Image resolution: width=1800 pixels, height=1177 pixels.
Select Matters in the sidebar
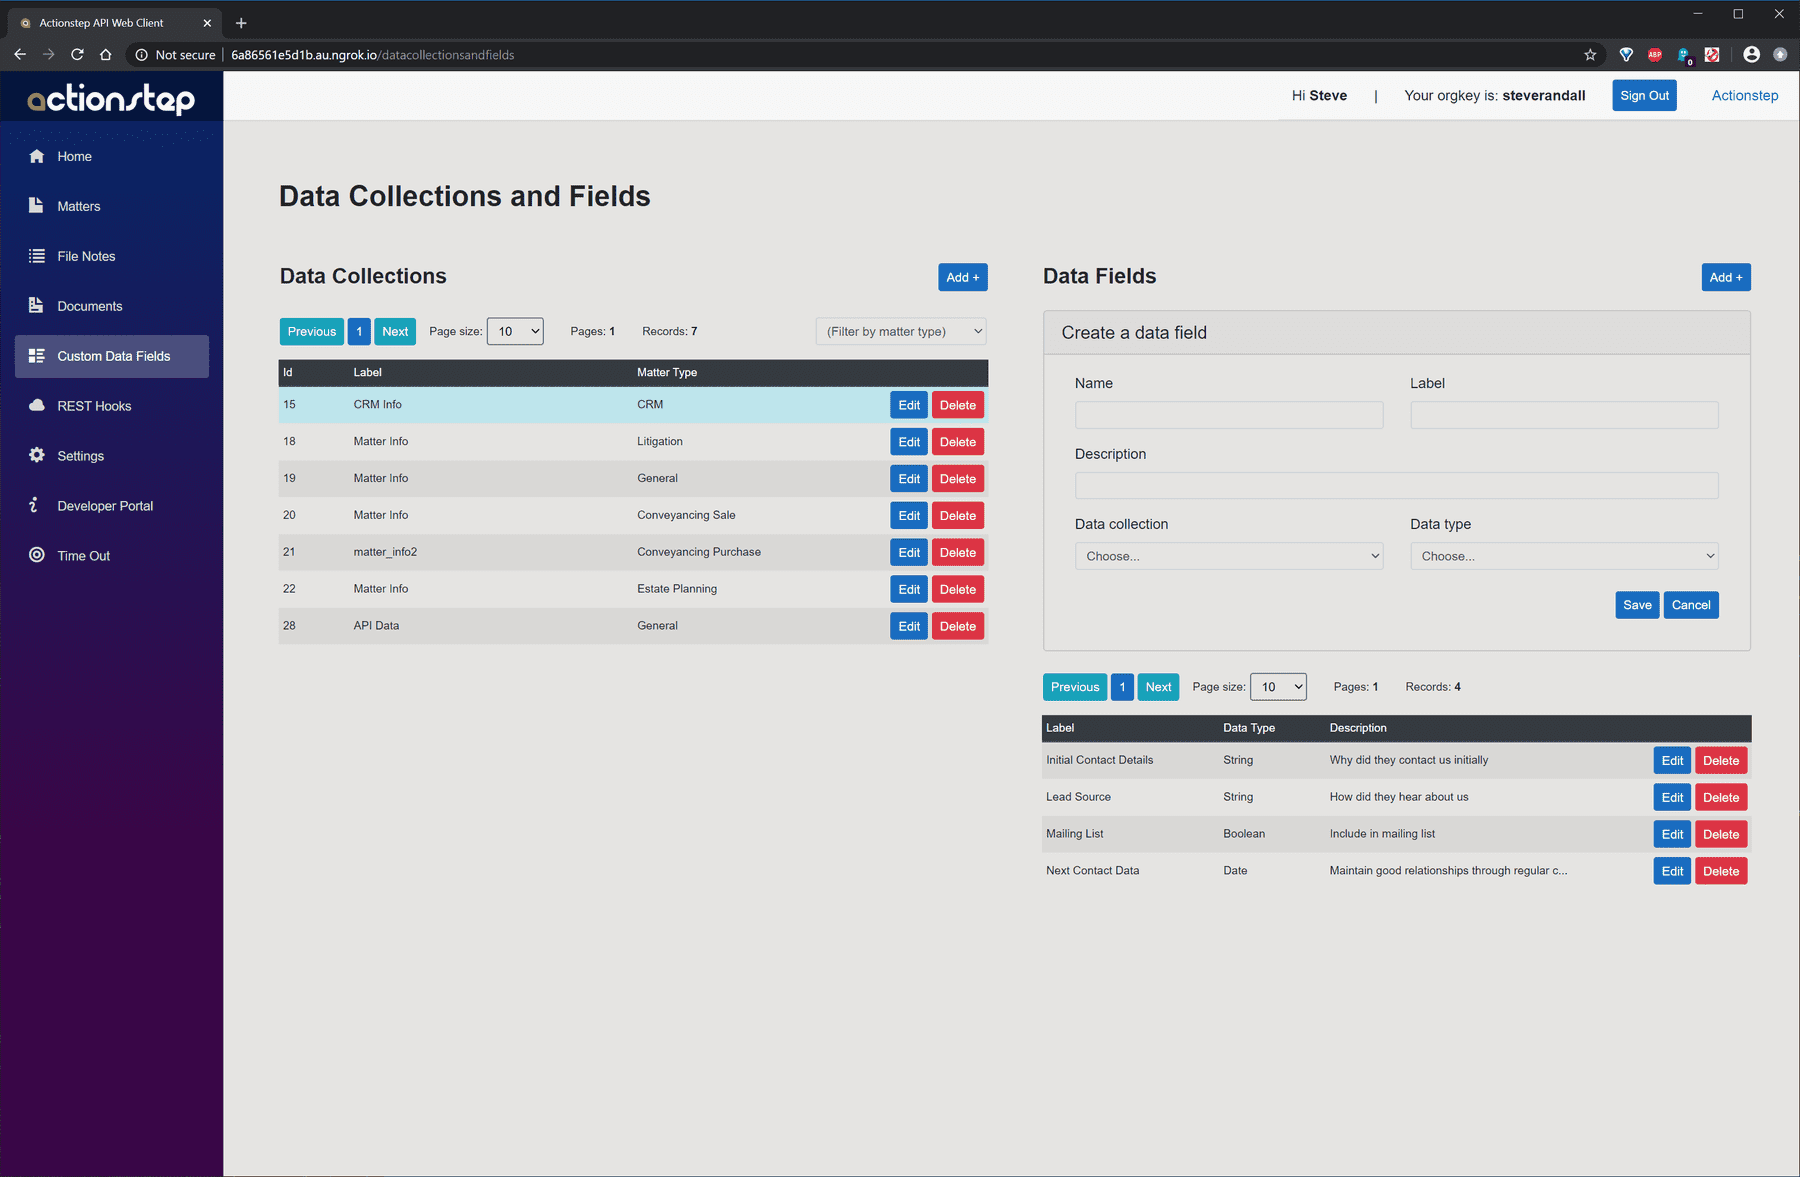coord(78,206)
